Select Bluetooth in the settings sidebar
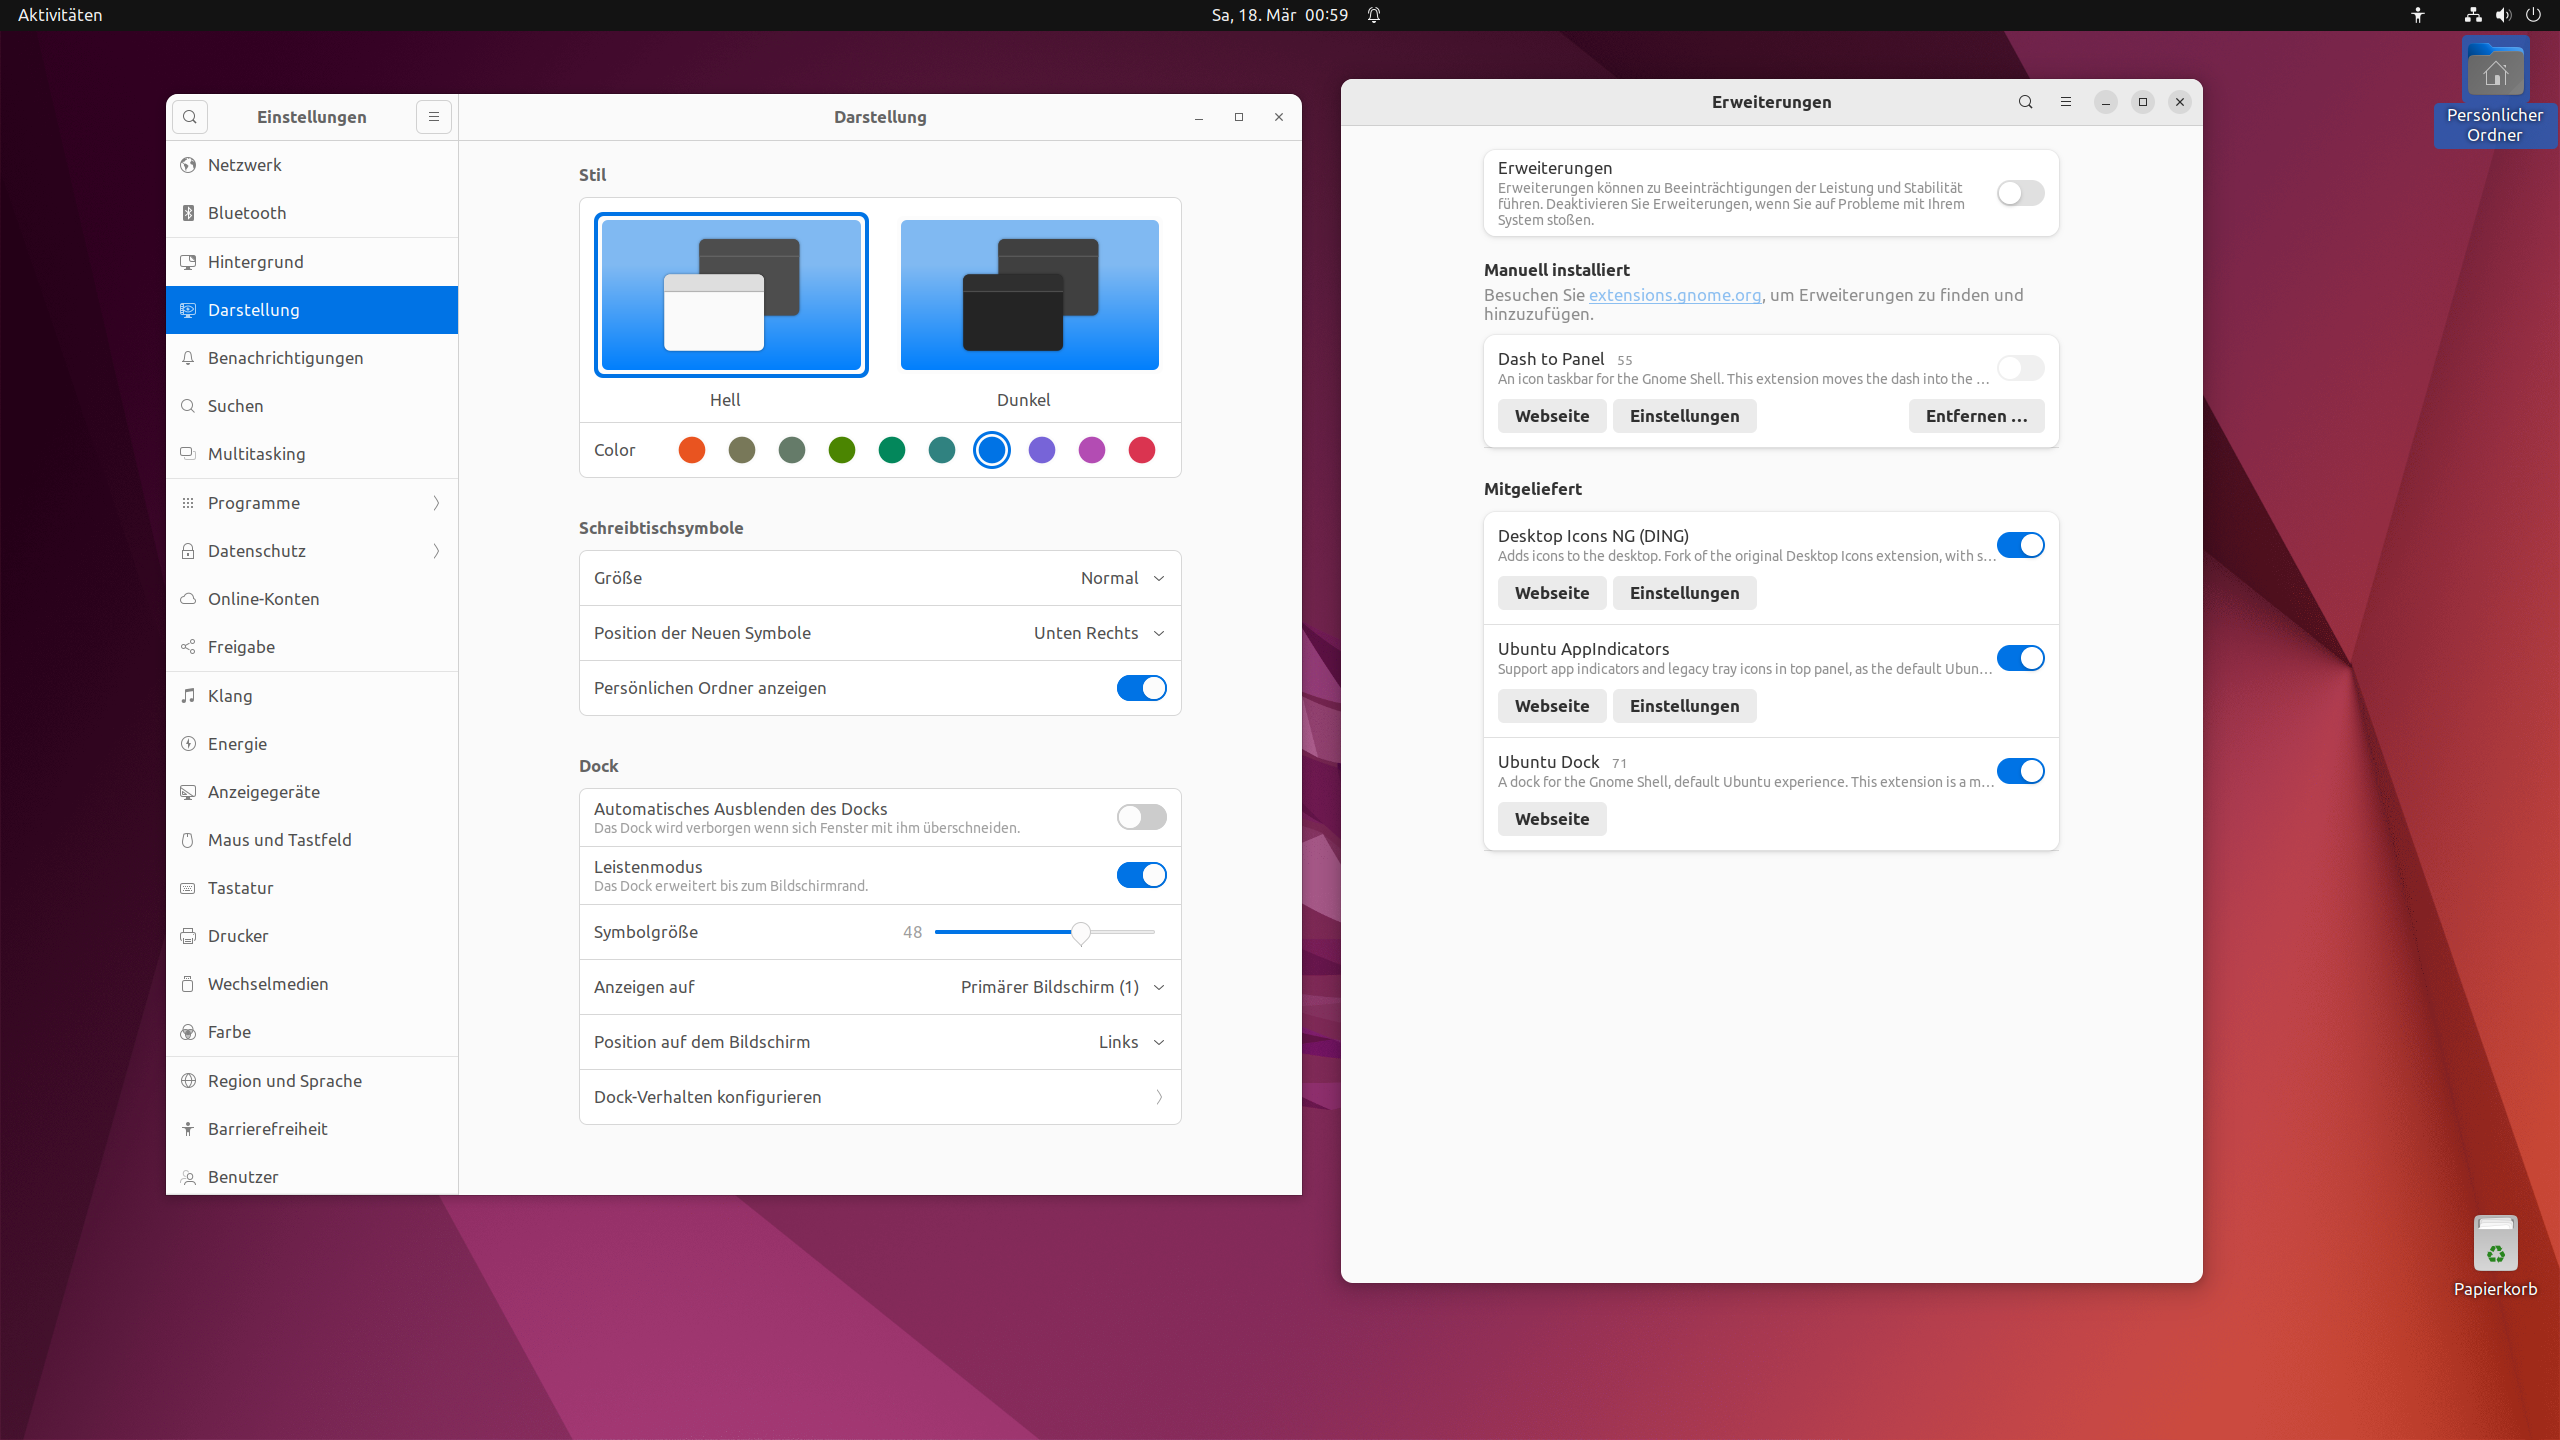 pyautogui.click(x=247, y=213)
